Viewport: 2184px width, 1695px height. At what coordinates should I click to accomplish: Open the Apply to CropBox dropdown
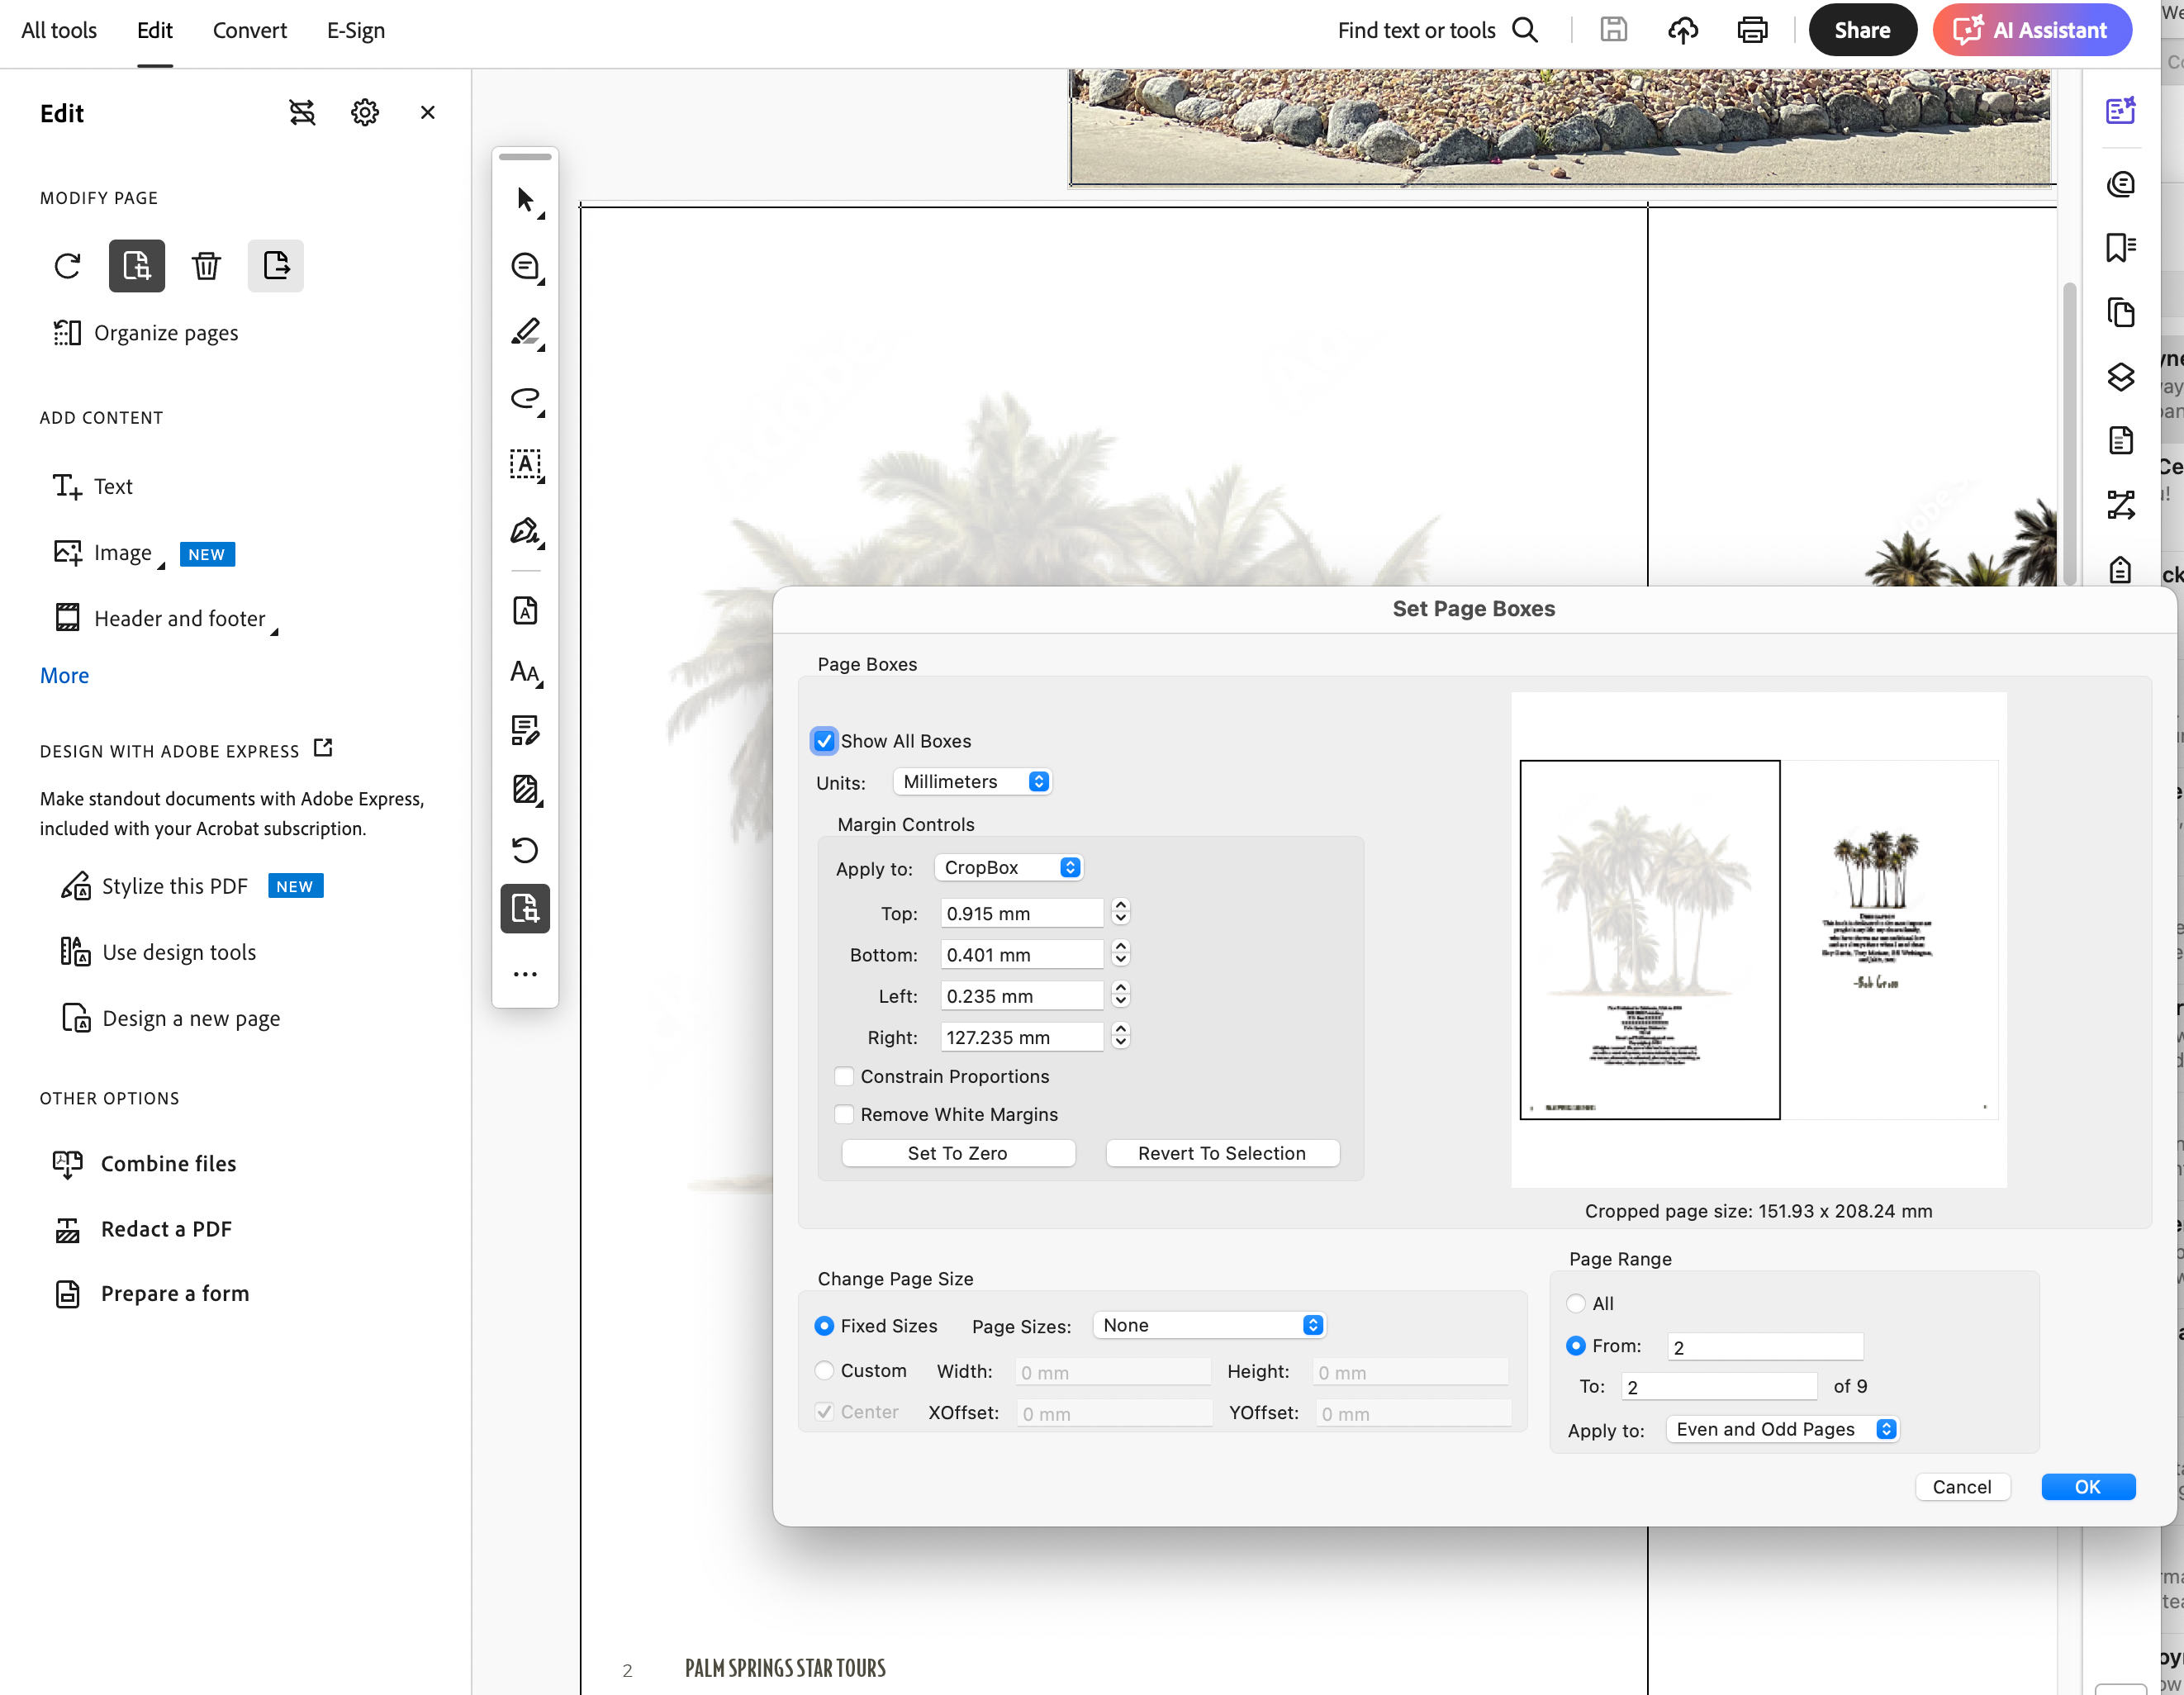tap(1008, 867)
